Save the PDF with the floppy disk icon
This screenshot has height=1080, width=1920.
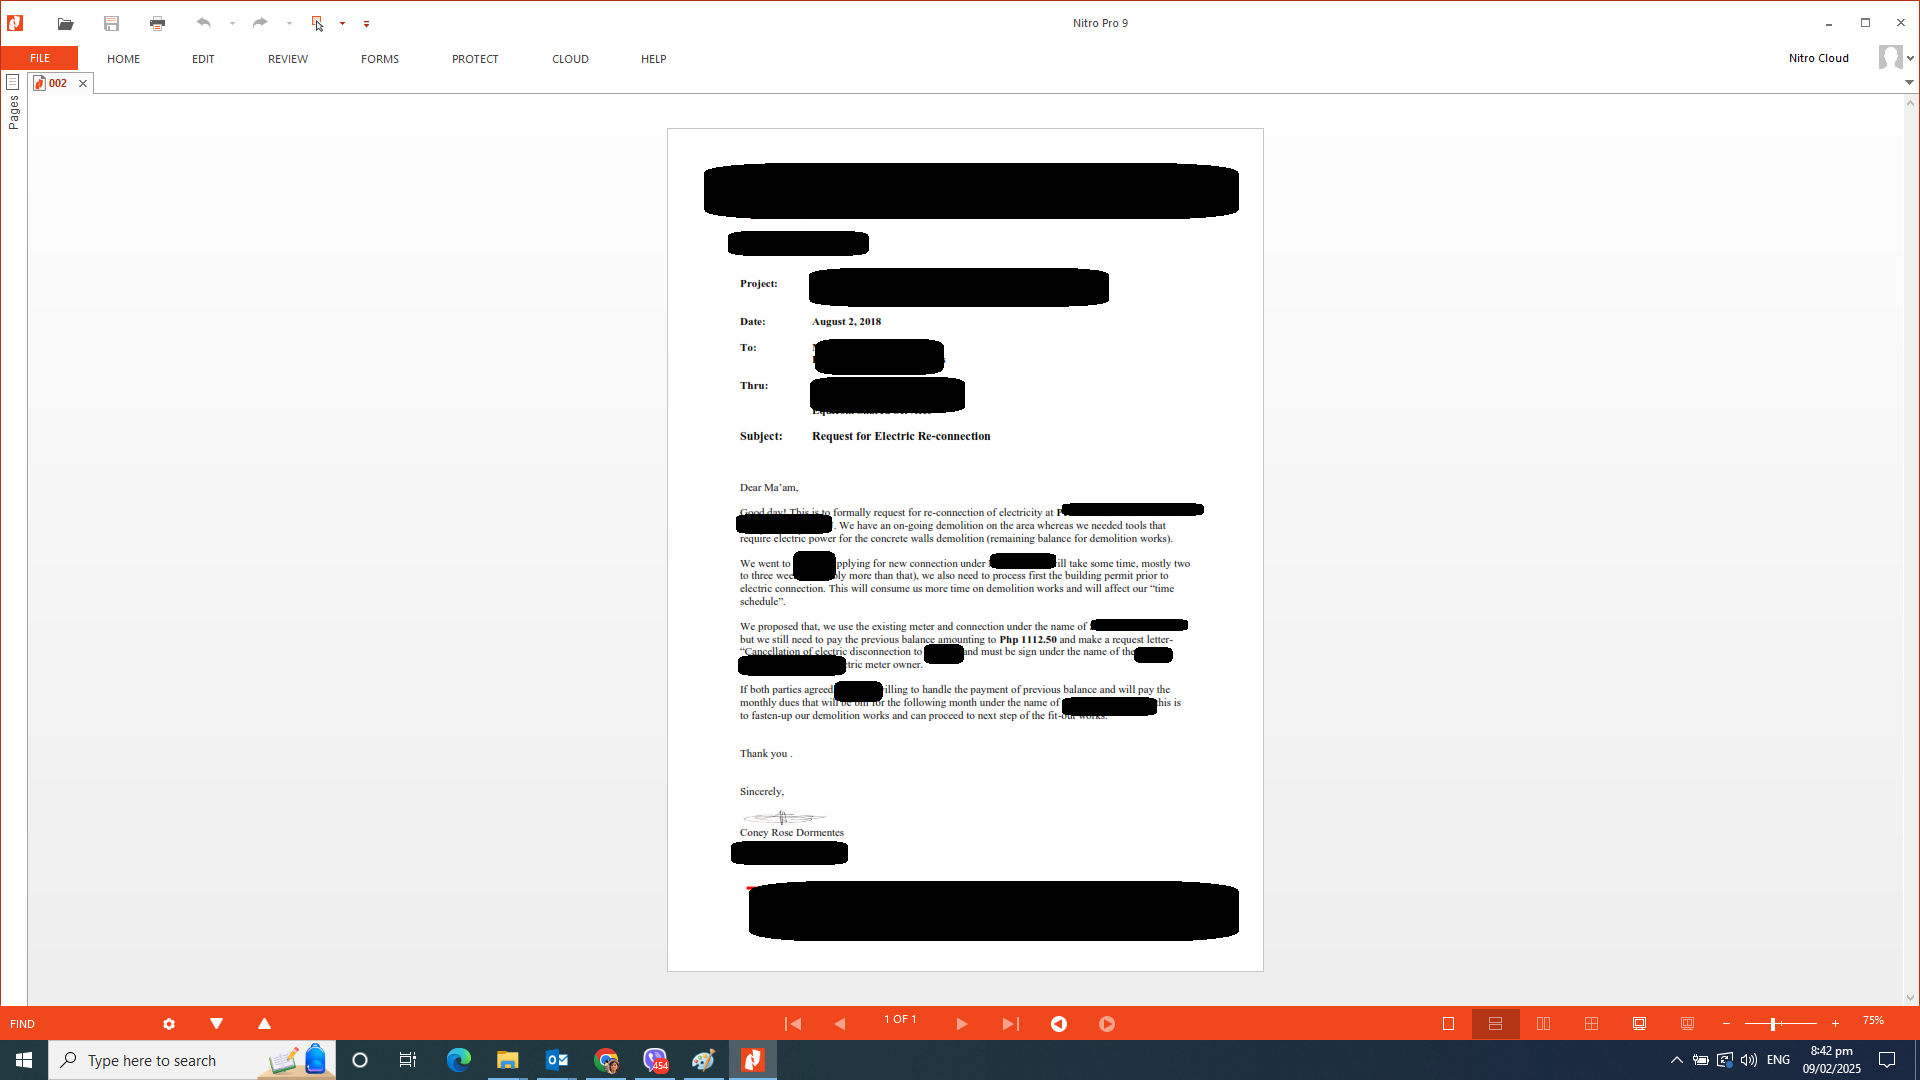[x=111, y=23]
